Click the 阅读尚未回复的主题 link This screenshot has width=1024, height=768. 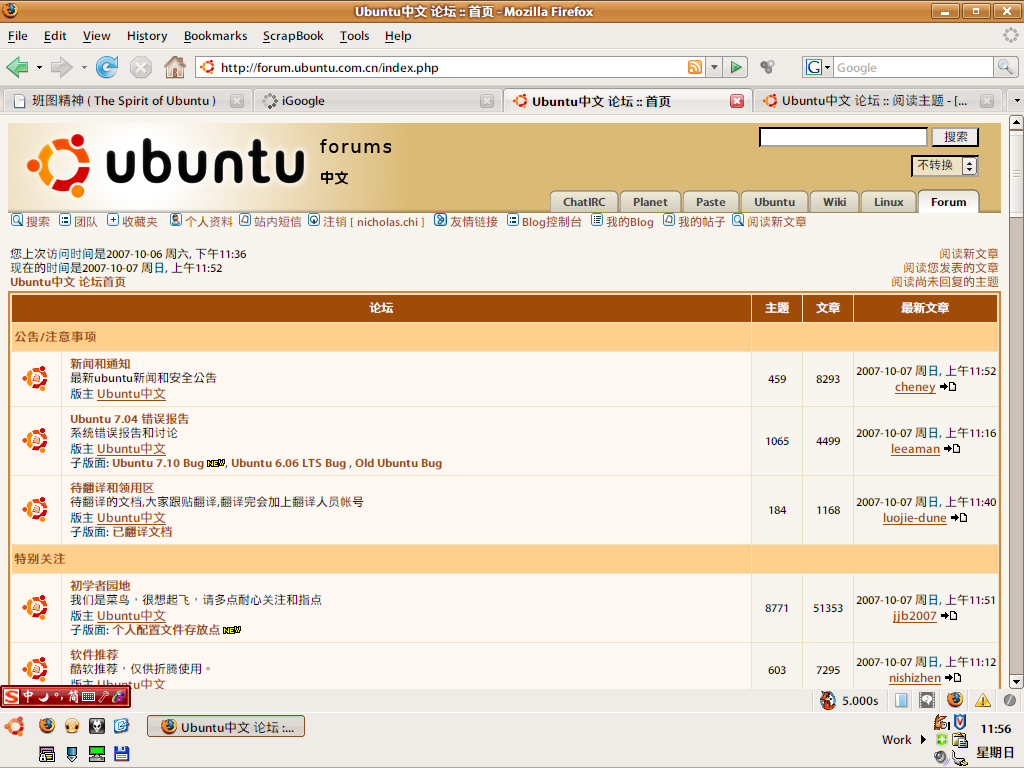point(944,281)
